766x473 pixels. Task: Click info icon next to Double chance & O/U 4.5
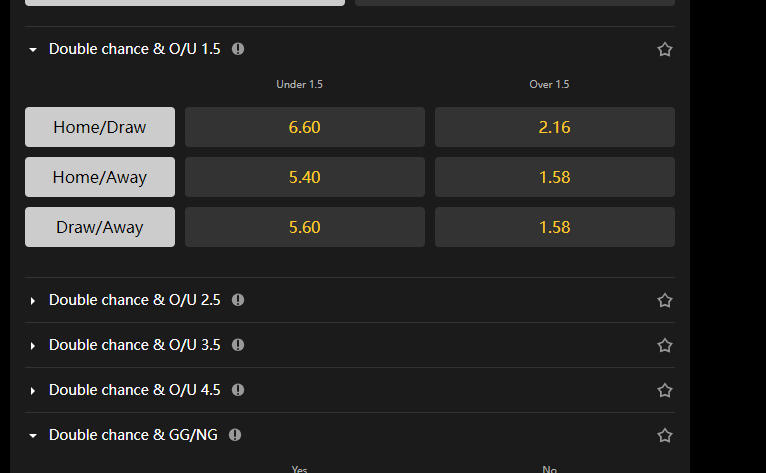pos(238,390)
